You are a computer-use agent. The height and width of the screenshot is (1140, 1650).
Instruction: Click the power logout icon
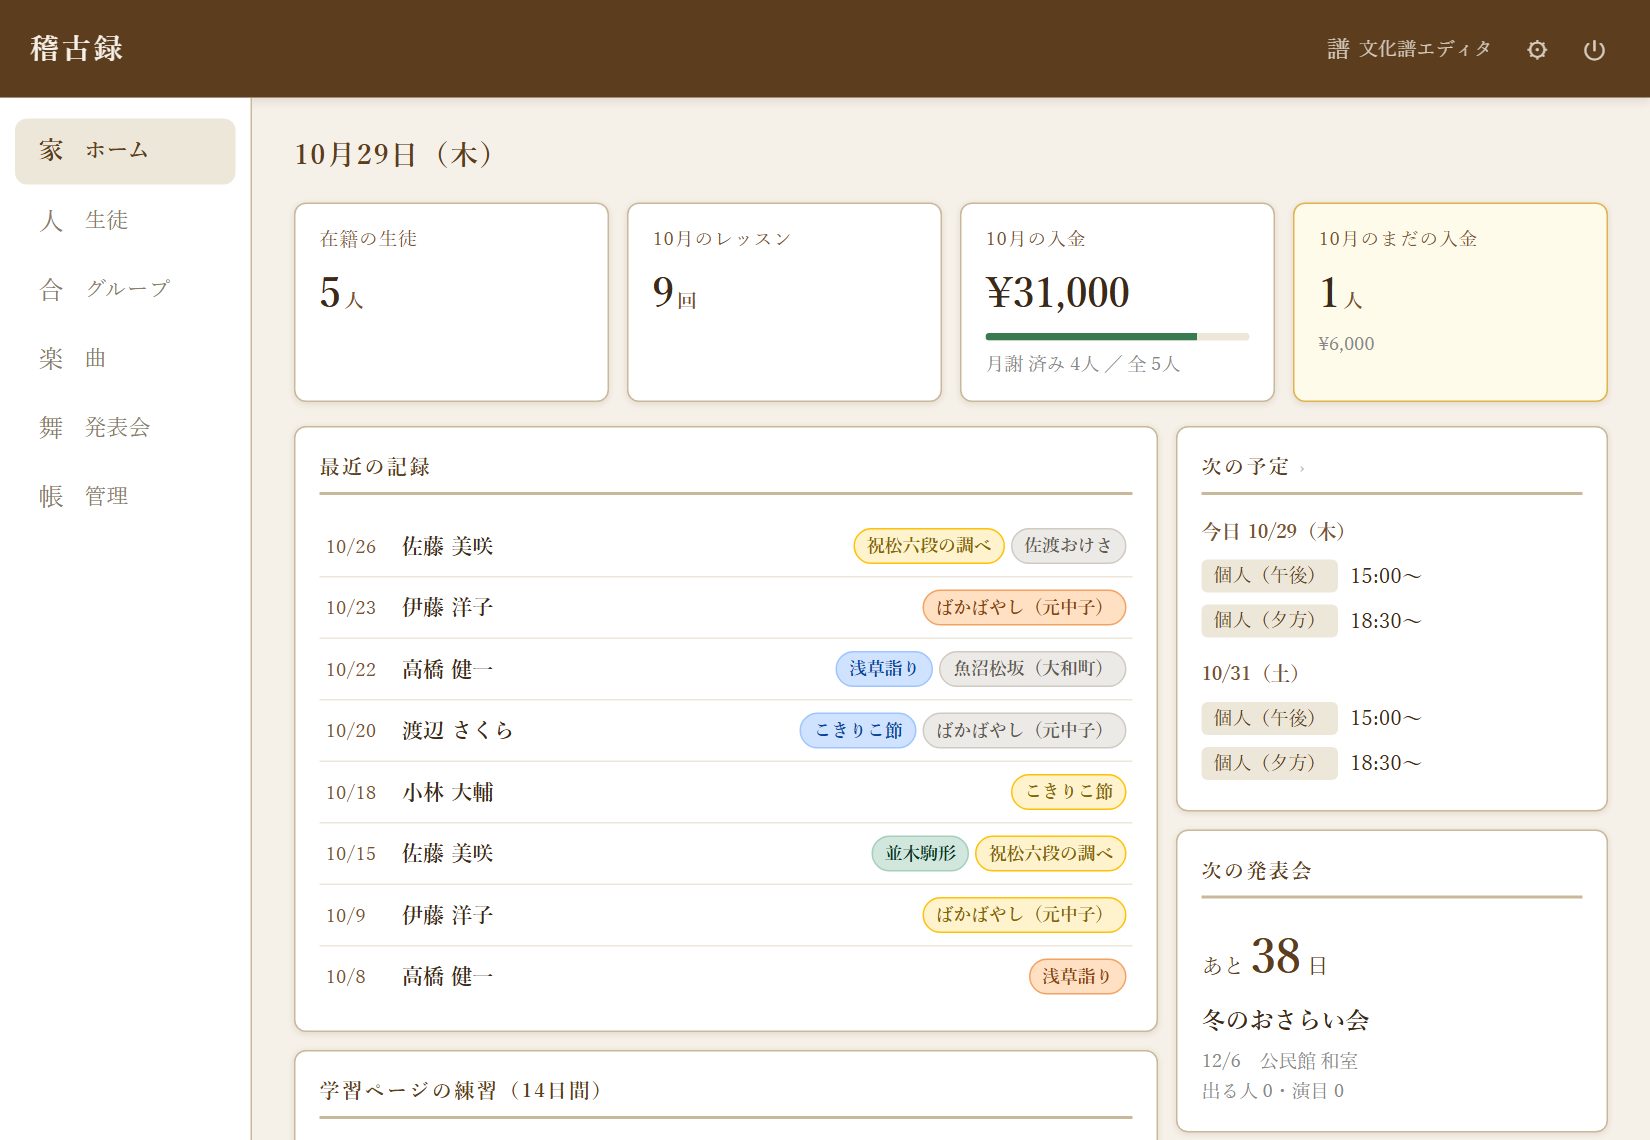1594,49
